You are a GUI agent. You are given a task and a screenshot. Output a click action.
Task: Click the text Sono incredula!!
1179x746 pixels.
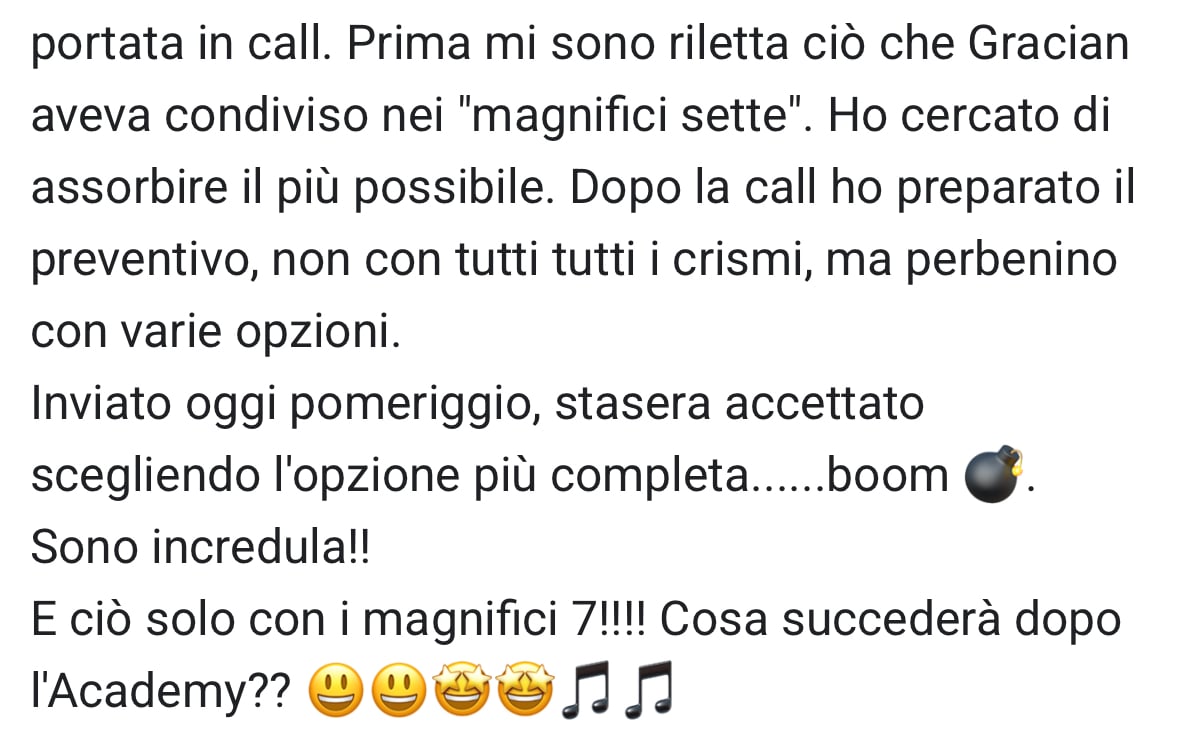[x=201, y=547]
